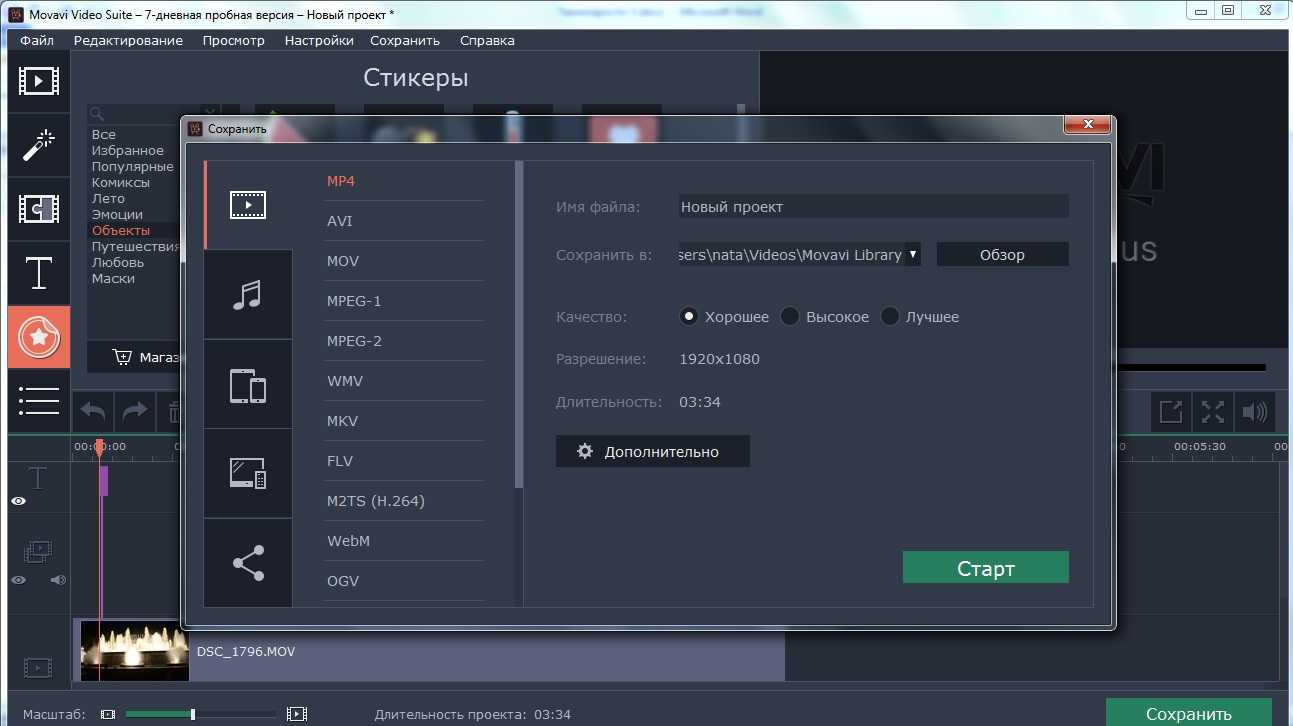Click the Обзор browse button
The width and height of the screenshot is (1293, 726).
1002,255
